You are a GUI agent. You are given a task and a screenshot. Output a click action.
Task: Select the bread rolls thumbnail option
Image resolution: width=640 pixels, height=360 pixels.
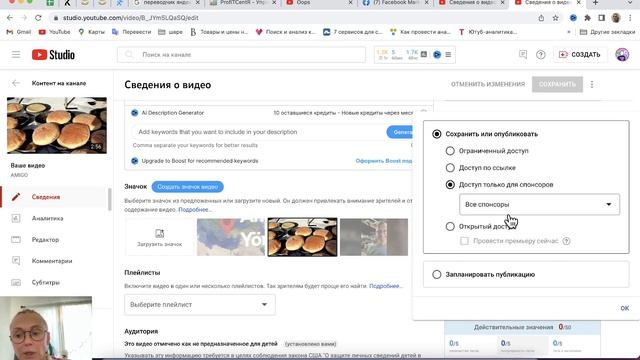tap(302, 237)
